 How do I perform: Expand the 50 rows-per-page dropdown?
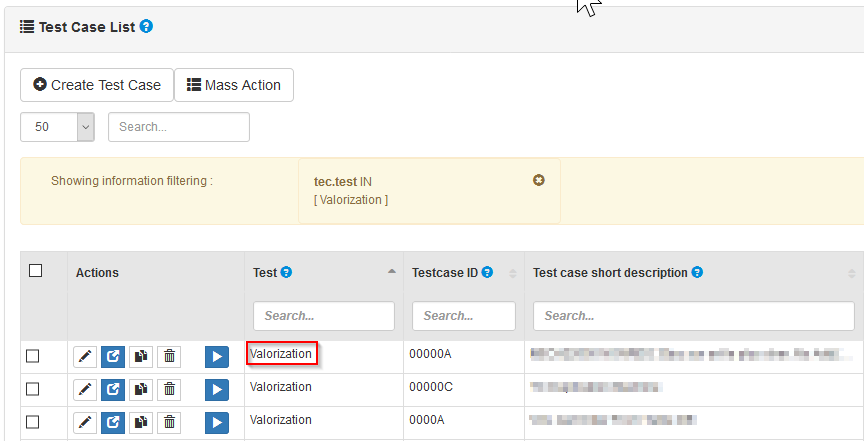click(x=57, y=127)
